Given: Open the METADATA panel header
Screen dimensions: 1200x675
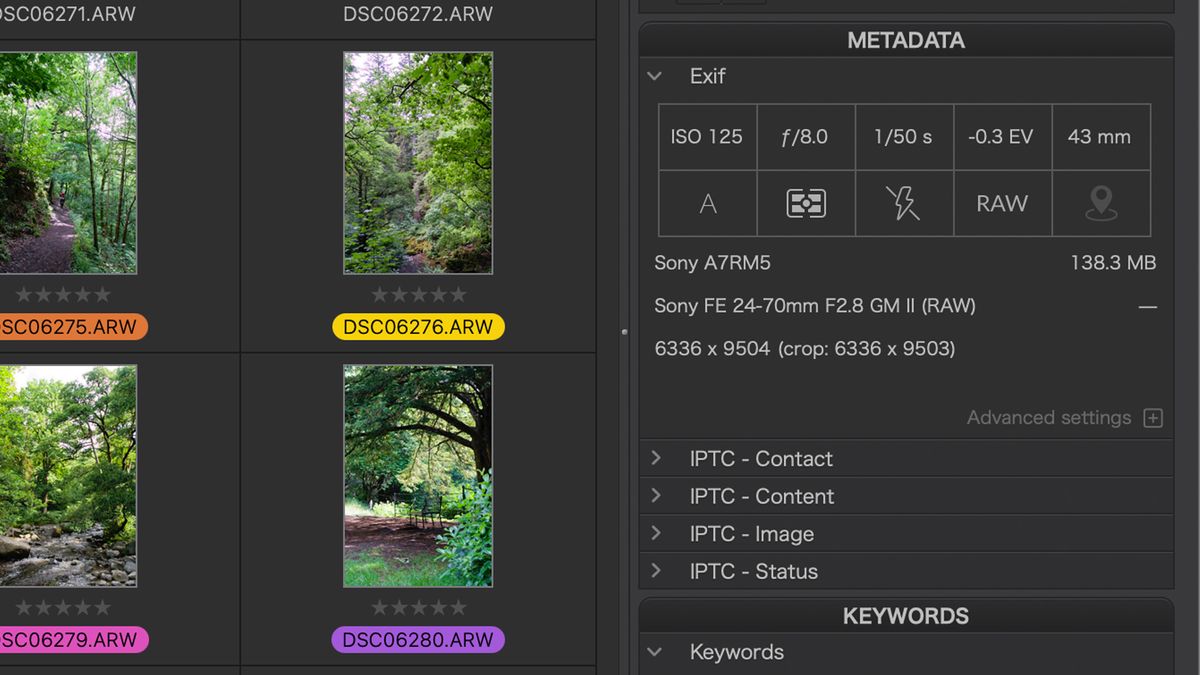Looking at the screenshot, I should pos(906,40).
